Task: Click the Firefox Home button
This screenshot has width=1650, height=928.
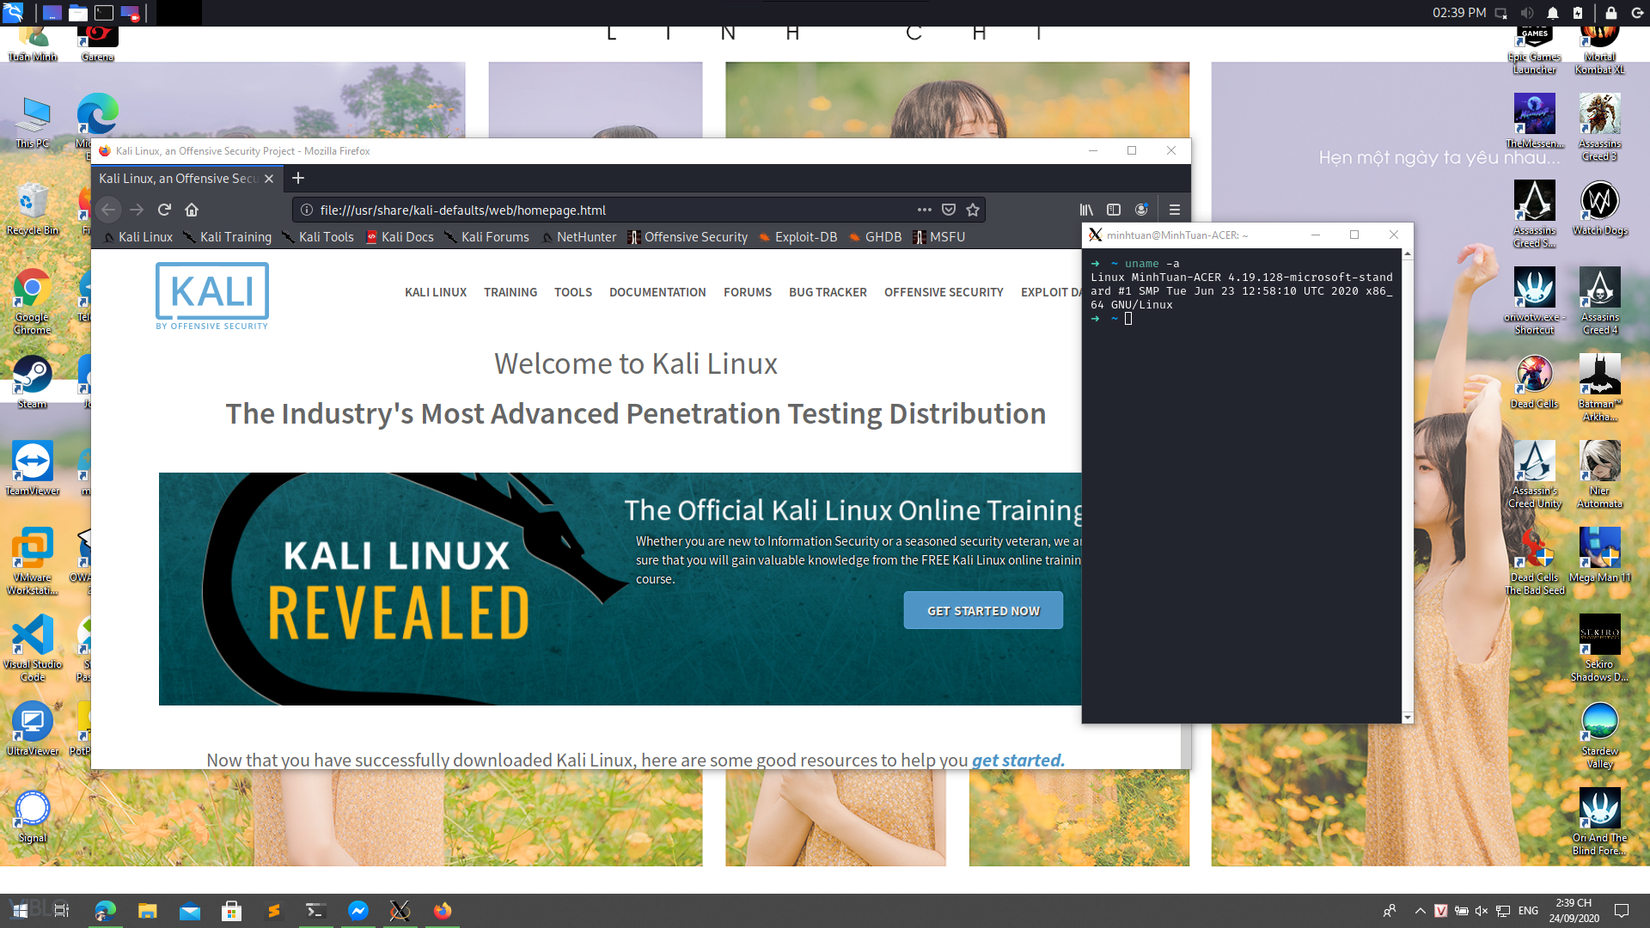Action: tap(192, 210)
